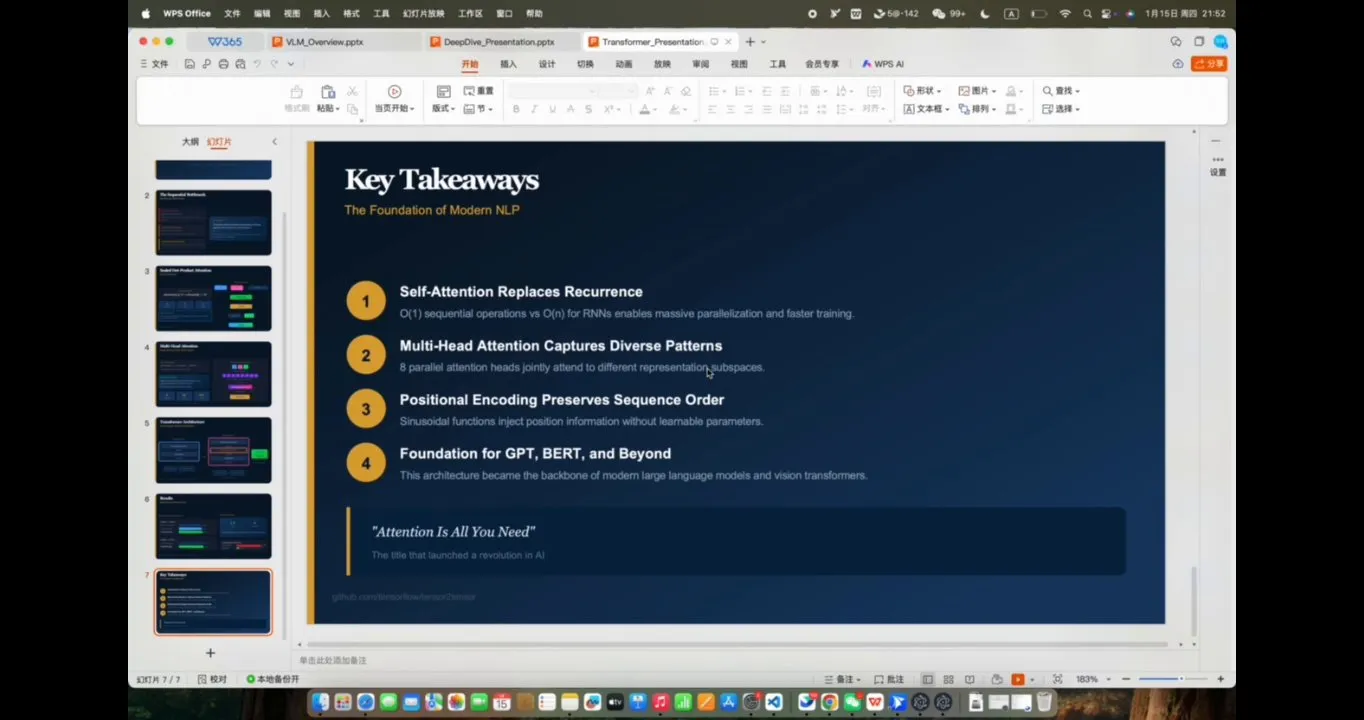Select slide 6 Results thumbnail
The width and height of the screenshot is (1364, 720).
click(213, 526)
